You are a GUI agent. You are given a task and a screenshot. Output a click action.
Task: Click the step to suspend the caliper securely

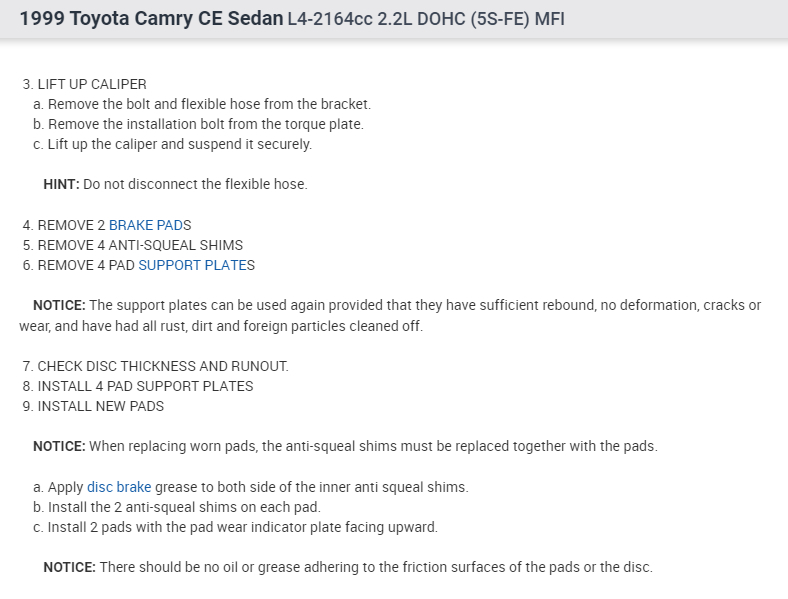[x=179, y=144]
